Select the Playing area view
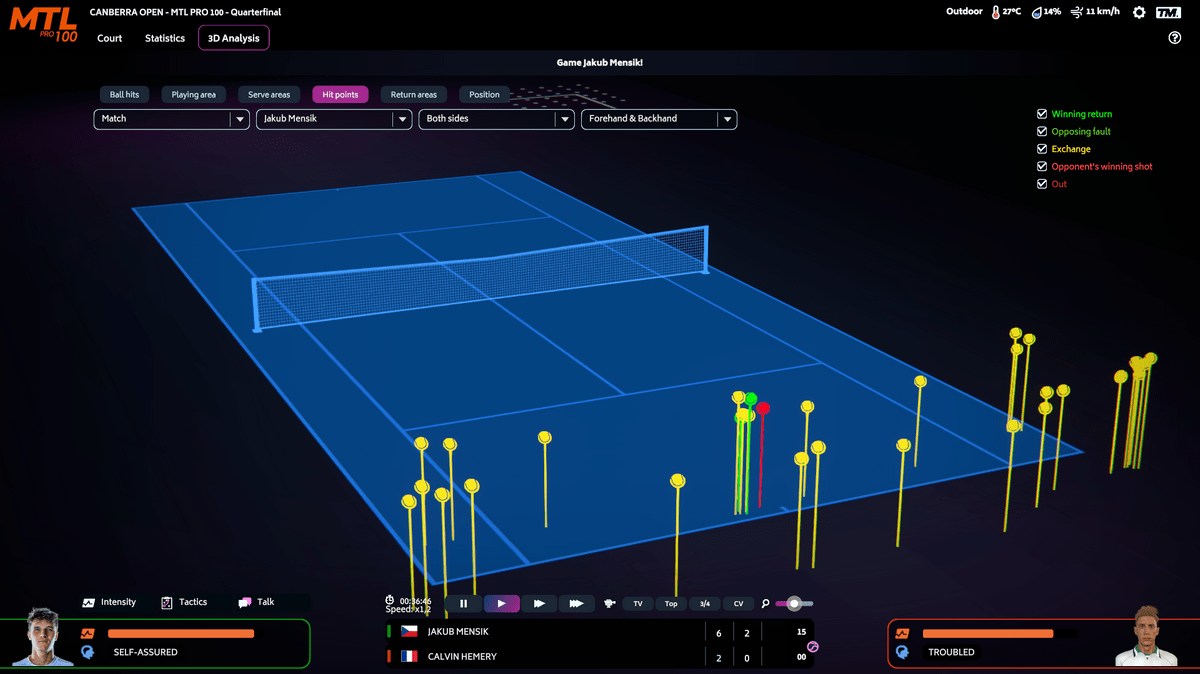The image size is (1200, 674). pos(194,94)
